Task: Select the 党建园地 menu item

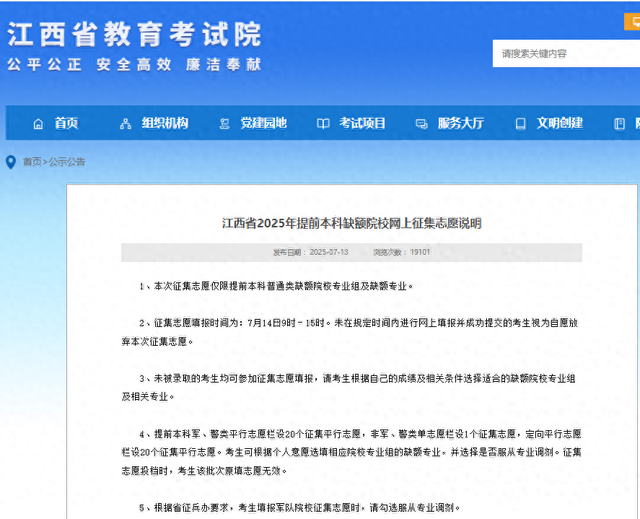Action: (263, 124)
